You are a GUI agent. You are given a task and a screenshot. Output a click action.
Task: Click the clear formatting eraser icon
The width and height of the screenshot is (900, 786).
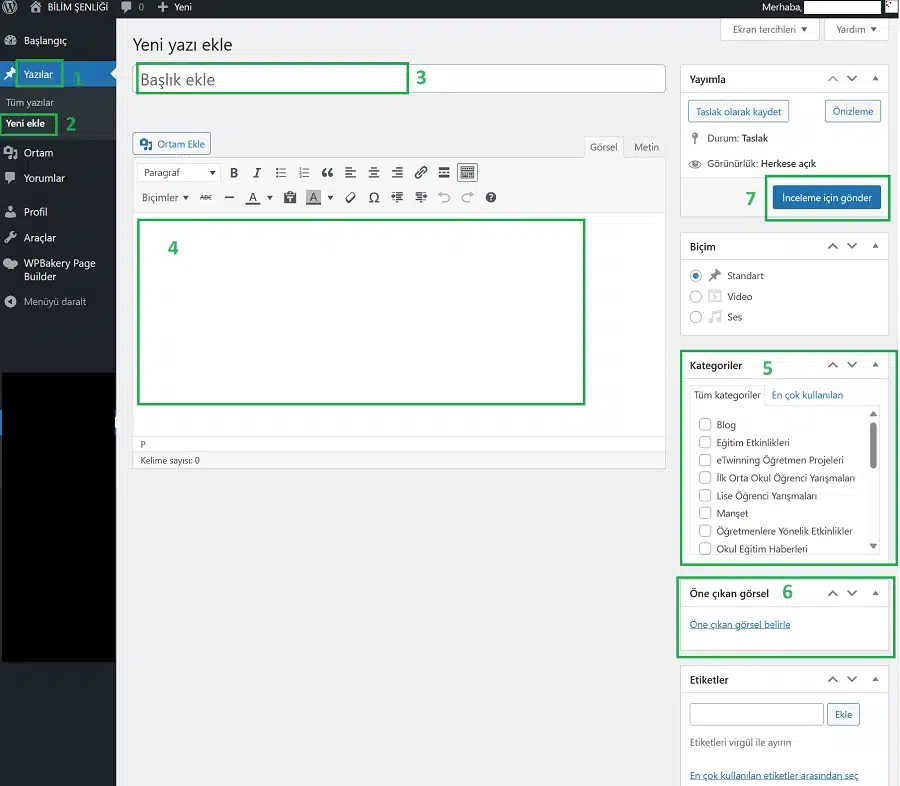350,198
